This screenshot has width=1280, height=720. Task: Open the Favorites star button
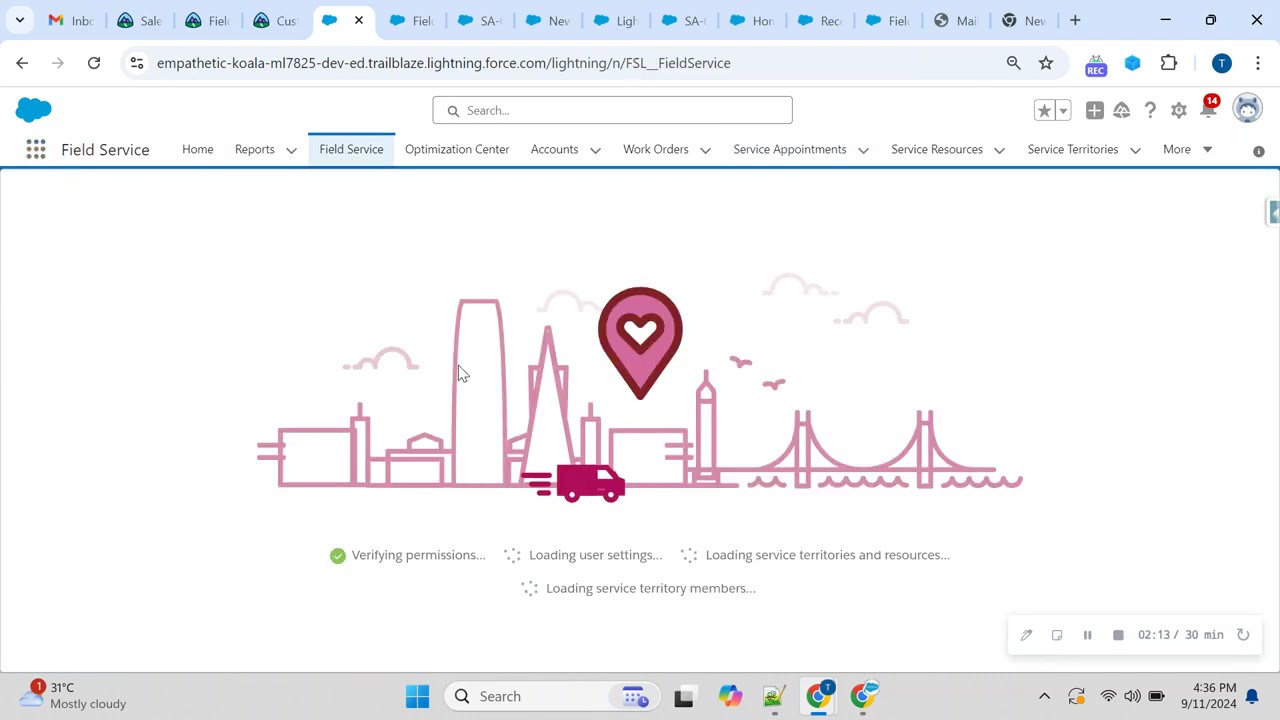(1044, 111)
